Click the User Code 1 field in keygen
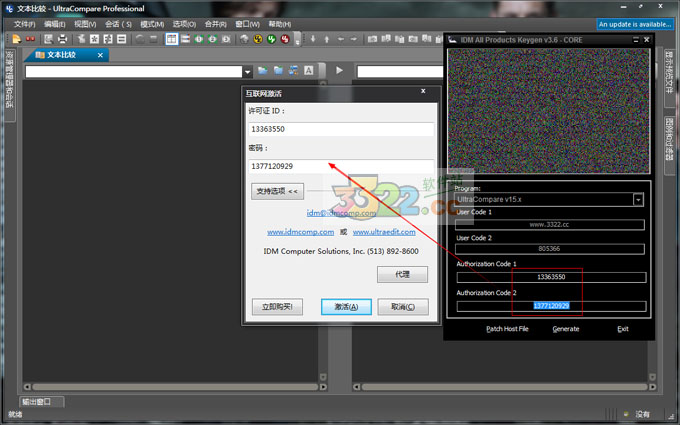 (549, 225)
